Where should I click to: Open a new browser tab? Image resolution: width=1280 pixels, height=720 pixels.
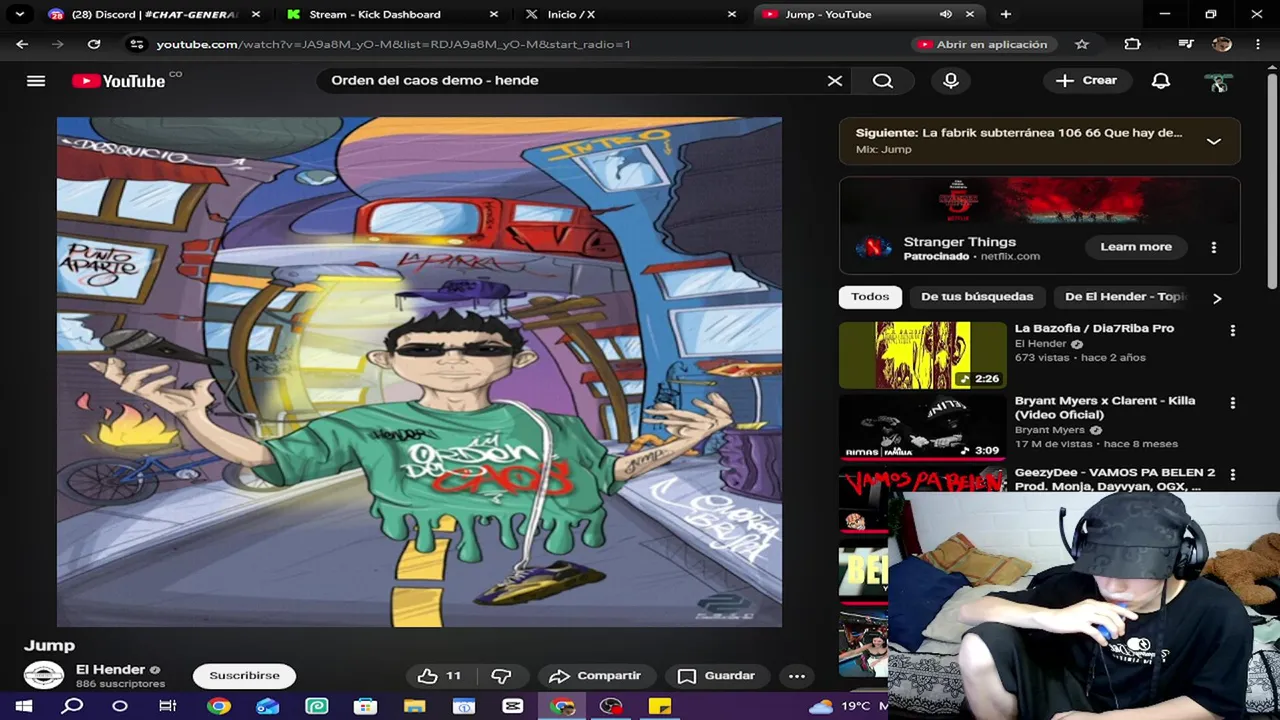click(1005, 14)
